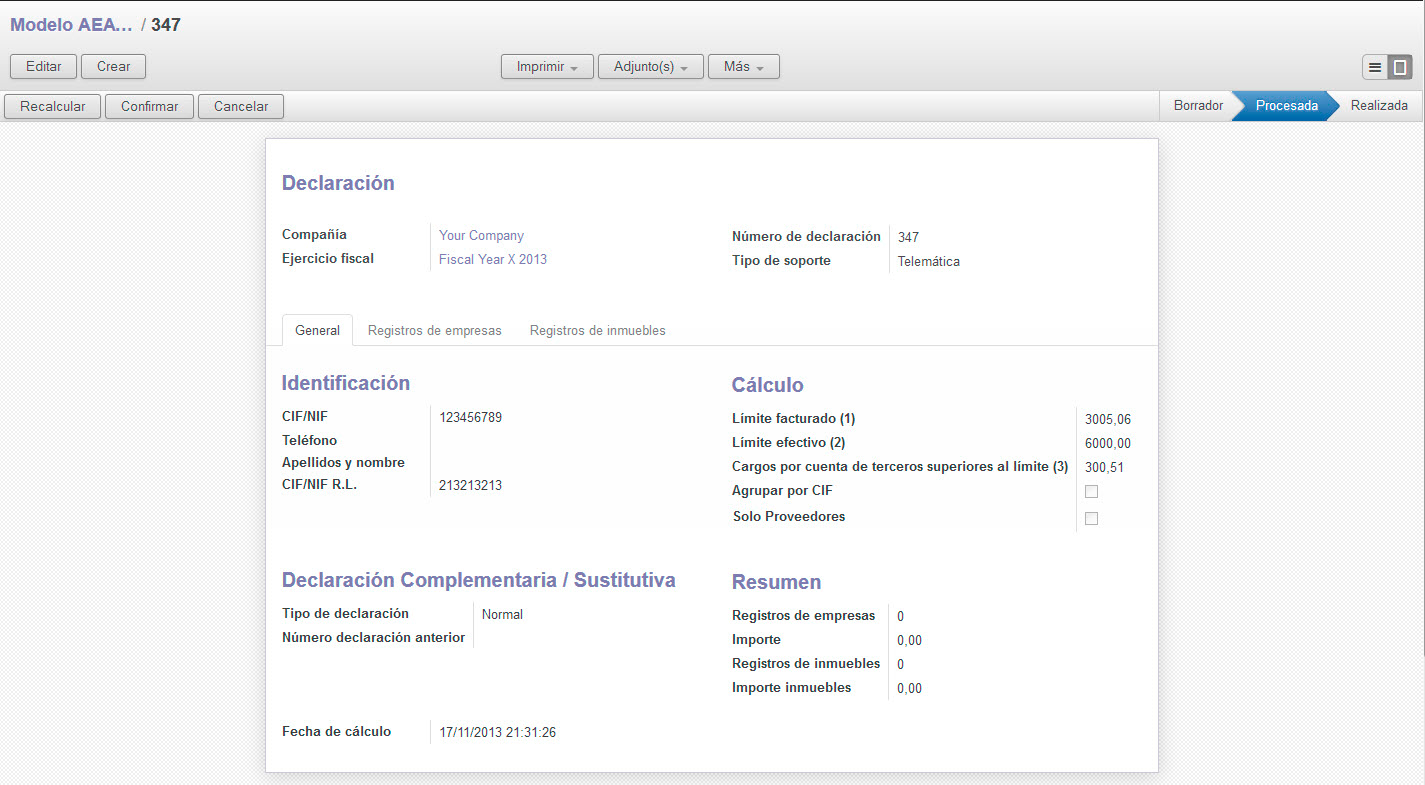Switch to list view icon
The height and width of the screenshot is (785, 1425).
coord(1375,67)
